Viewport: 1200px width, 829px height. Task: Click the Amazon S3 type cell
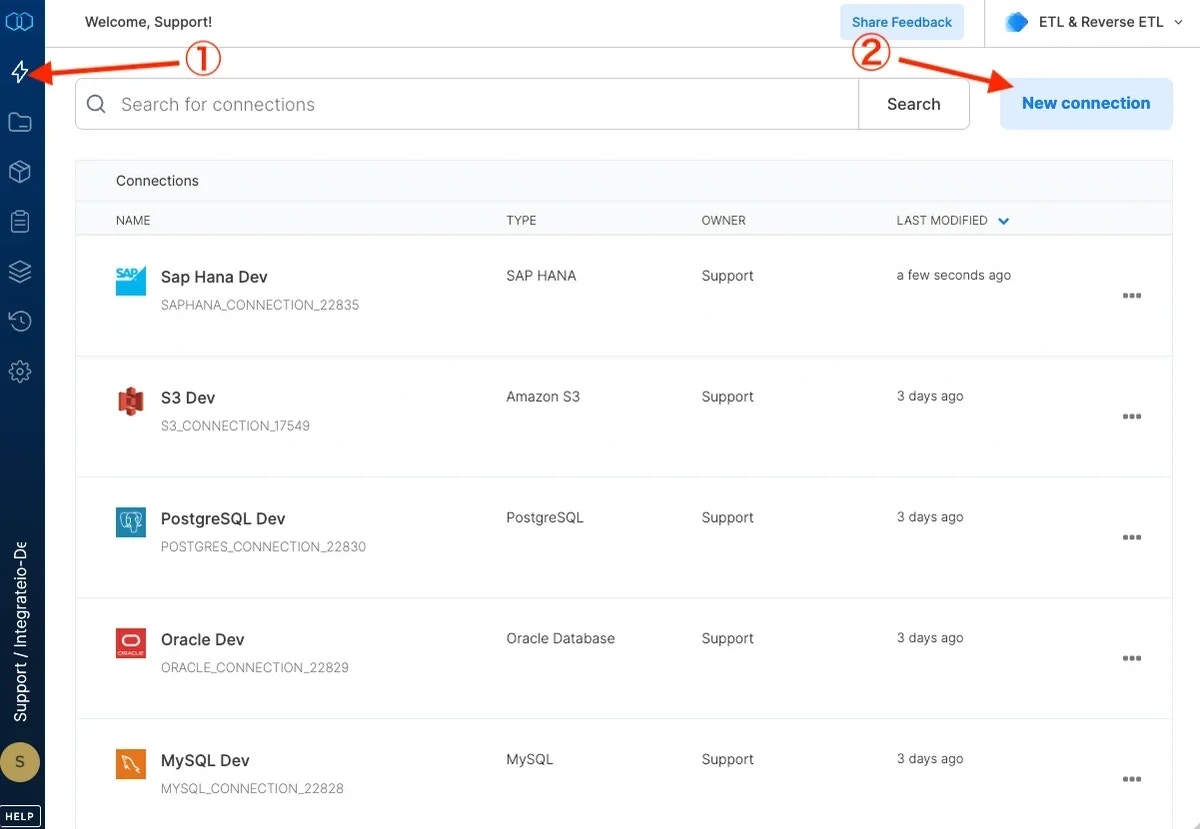pos(543,396)
